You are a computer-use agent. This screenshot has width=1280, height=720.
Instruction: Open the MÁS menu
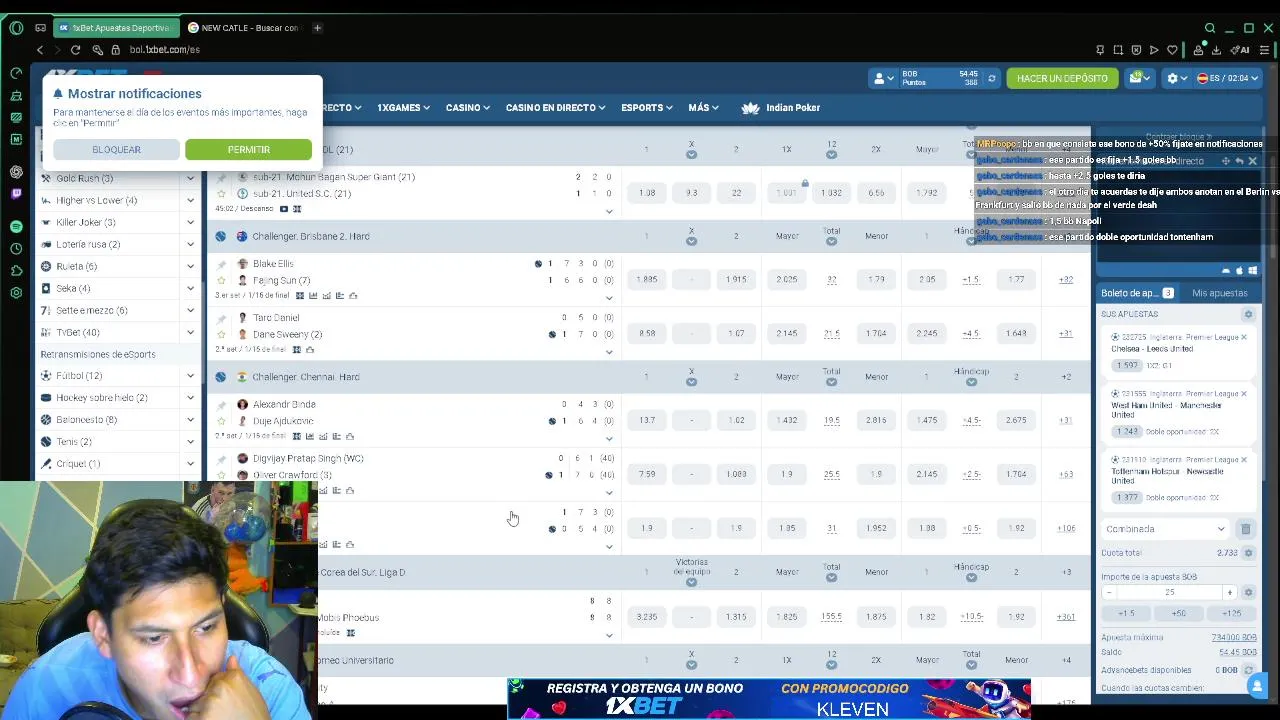(703, 107)
